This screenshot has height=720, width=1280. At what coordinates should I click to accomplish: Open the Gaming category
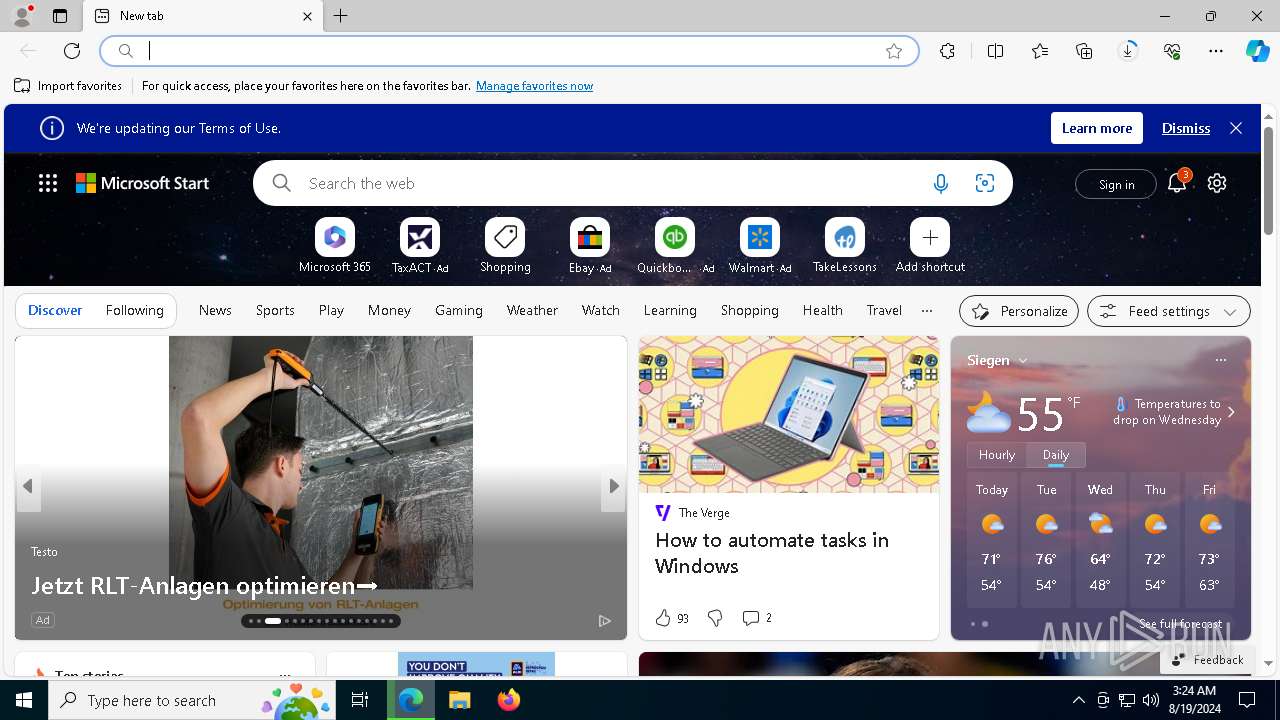(x=459, y=310)
